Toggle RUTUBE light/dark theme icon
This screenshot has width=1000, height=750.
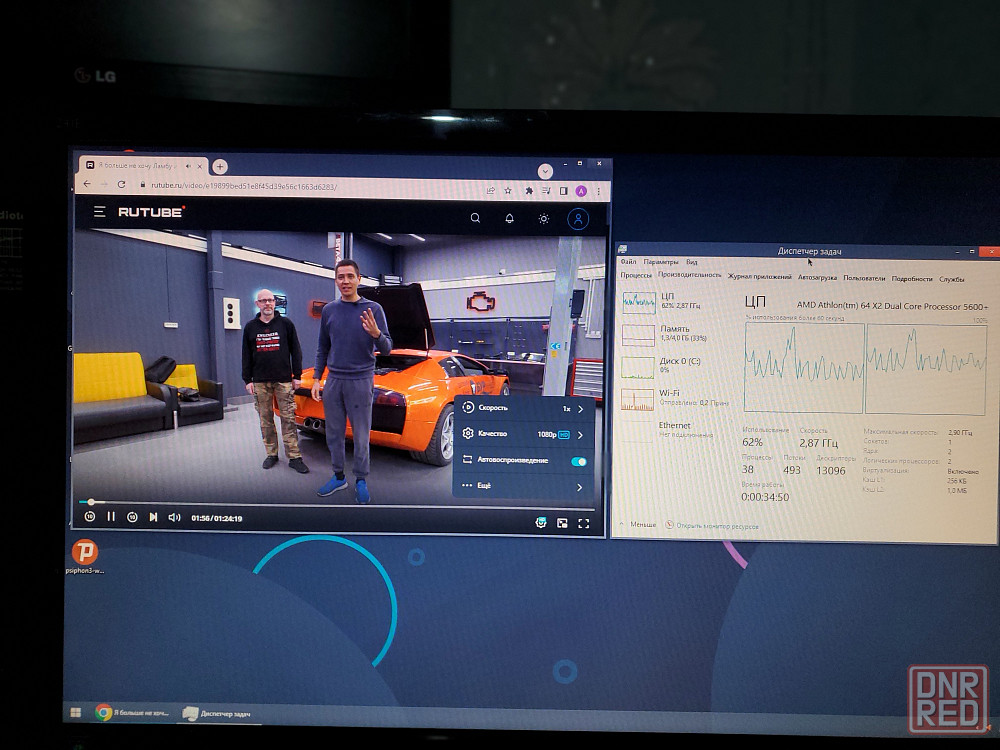[543, 219]
